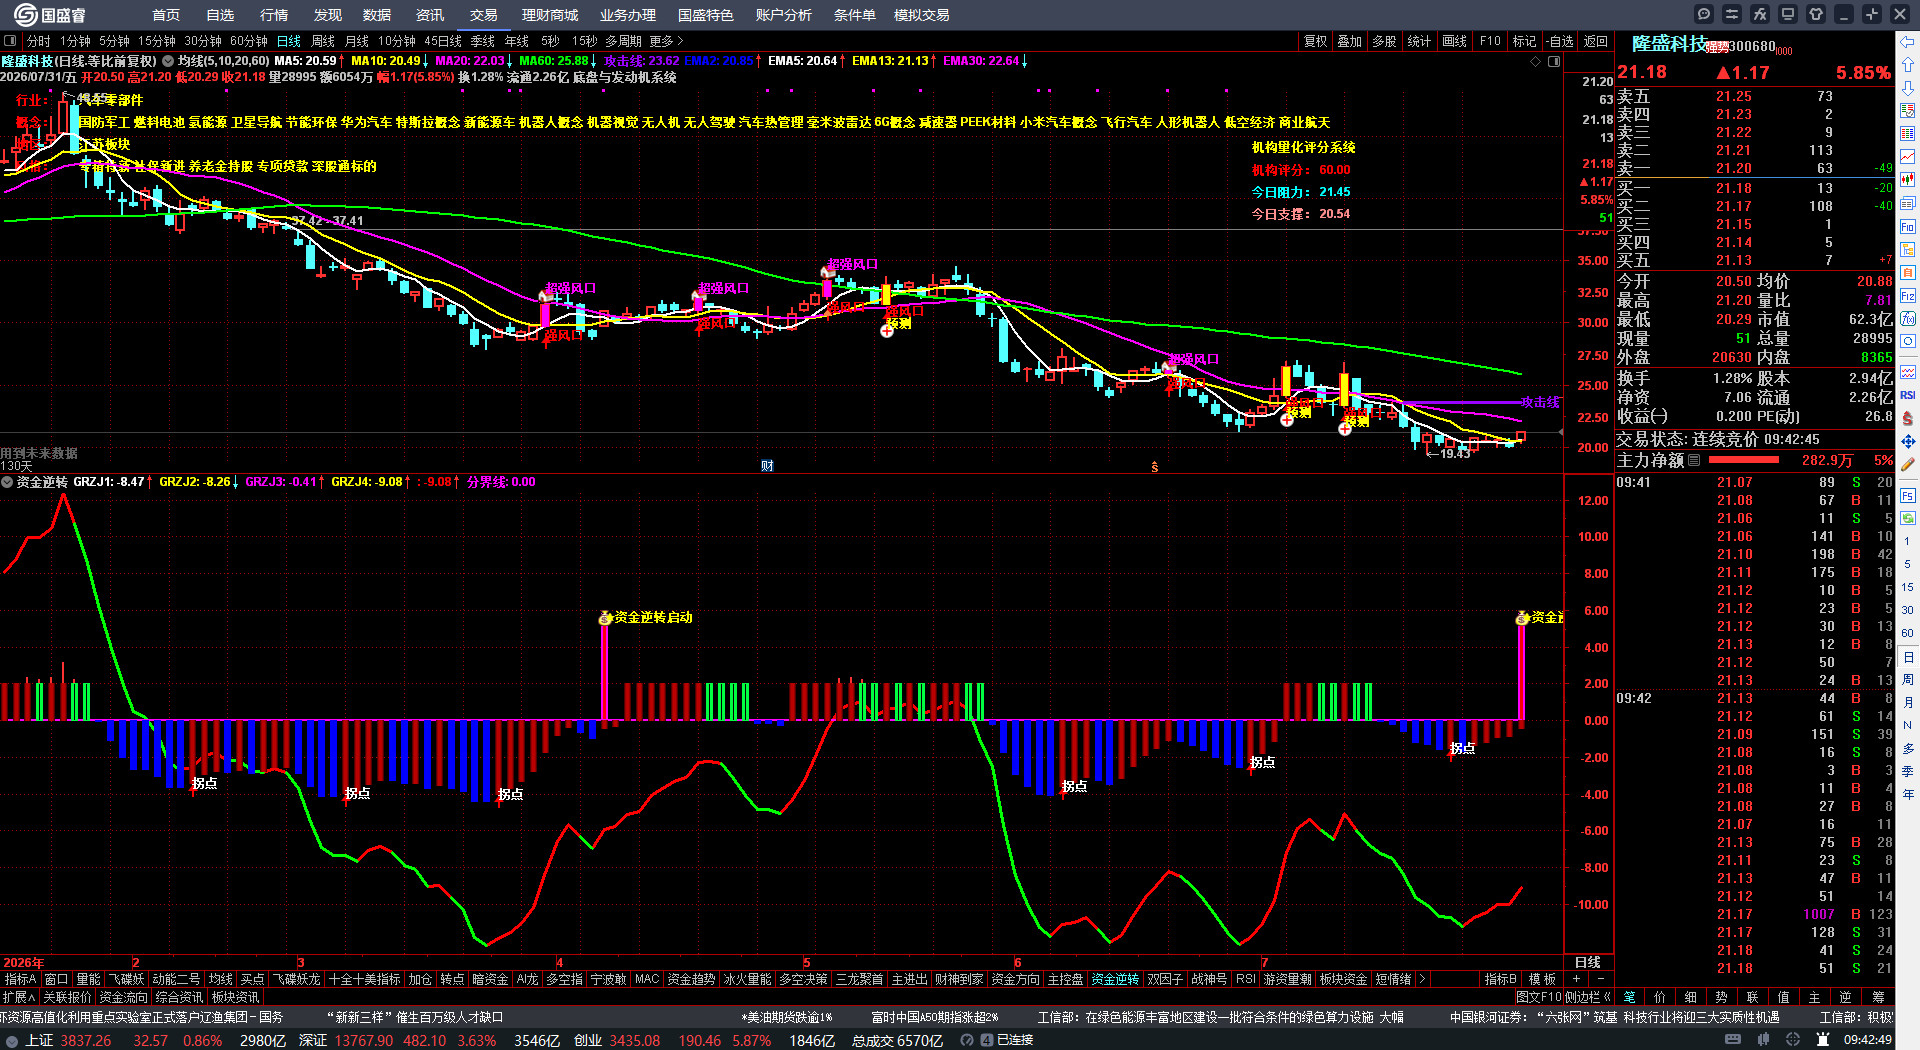Click the f(x) function sidebar icon
1920x1050 pixels.
[x=1908, y=319]
